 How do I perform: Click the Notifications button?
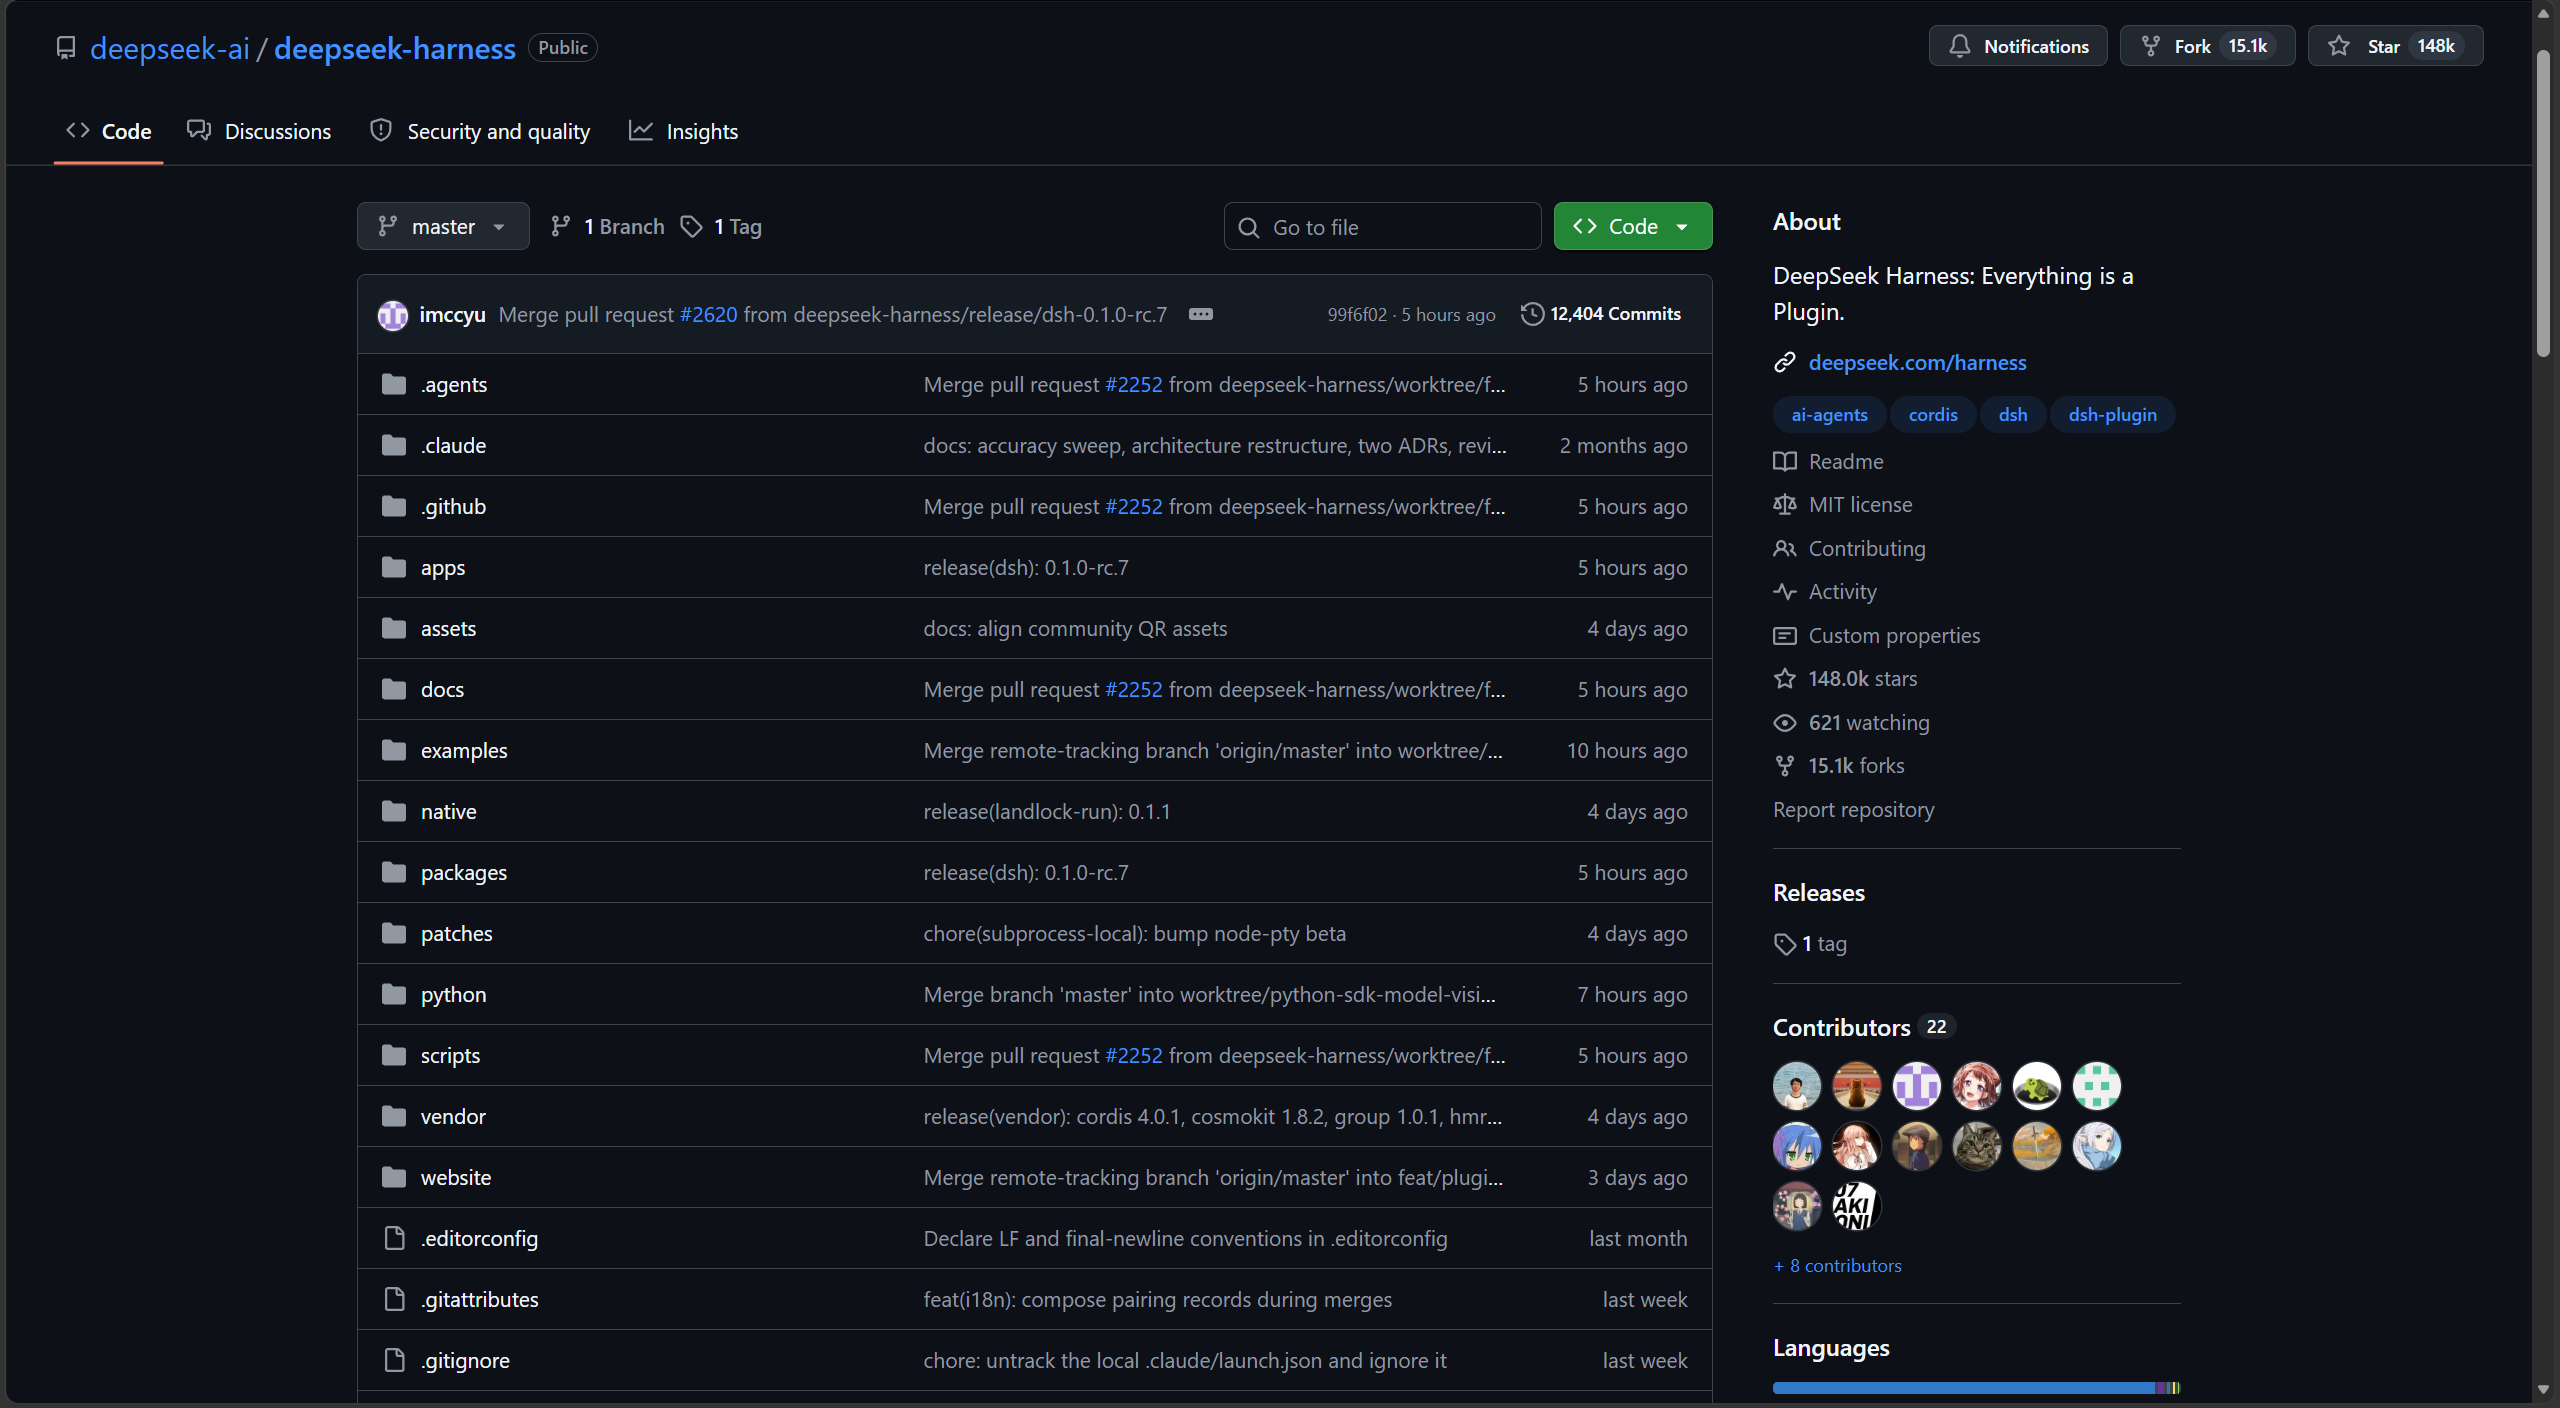pyautogui.click(x=2018, y=46)
